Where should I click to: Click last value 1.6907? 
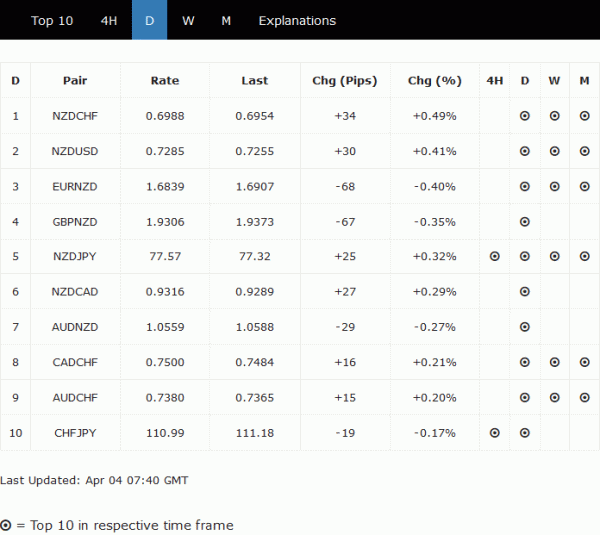(x=255, y=186)
